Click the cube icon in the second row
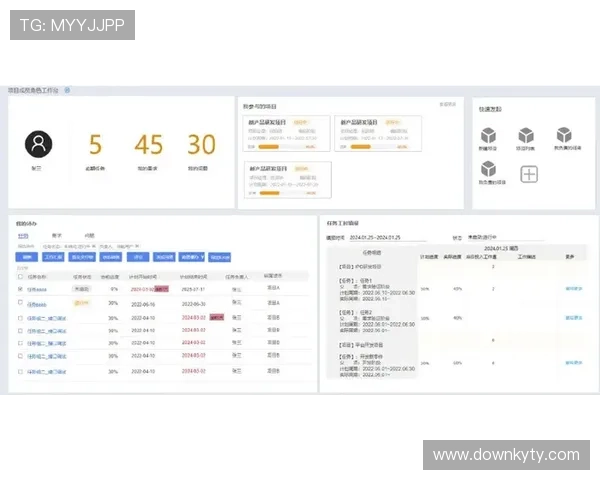Viewport: 600px width, 480px height. coord(489,172)
